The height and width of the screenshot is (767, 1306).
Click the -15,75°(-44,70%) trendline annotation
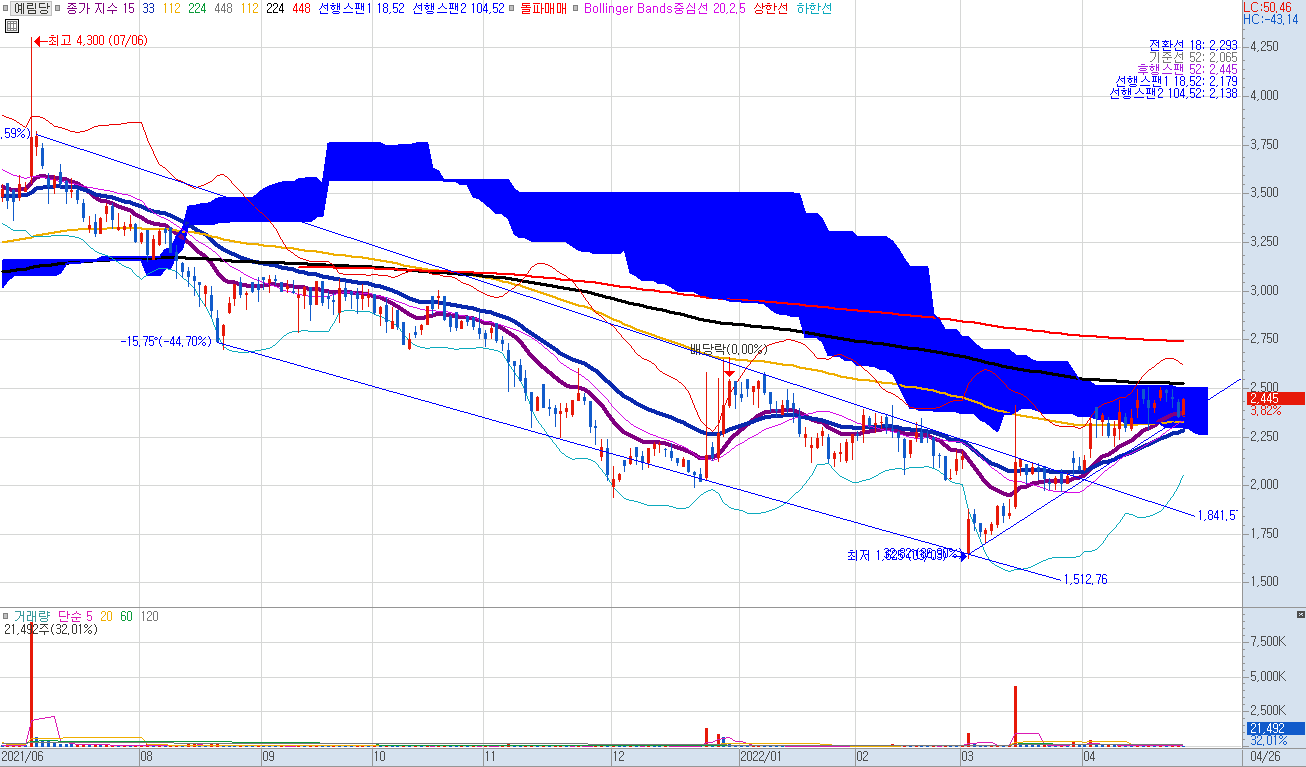click(165, 341)
